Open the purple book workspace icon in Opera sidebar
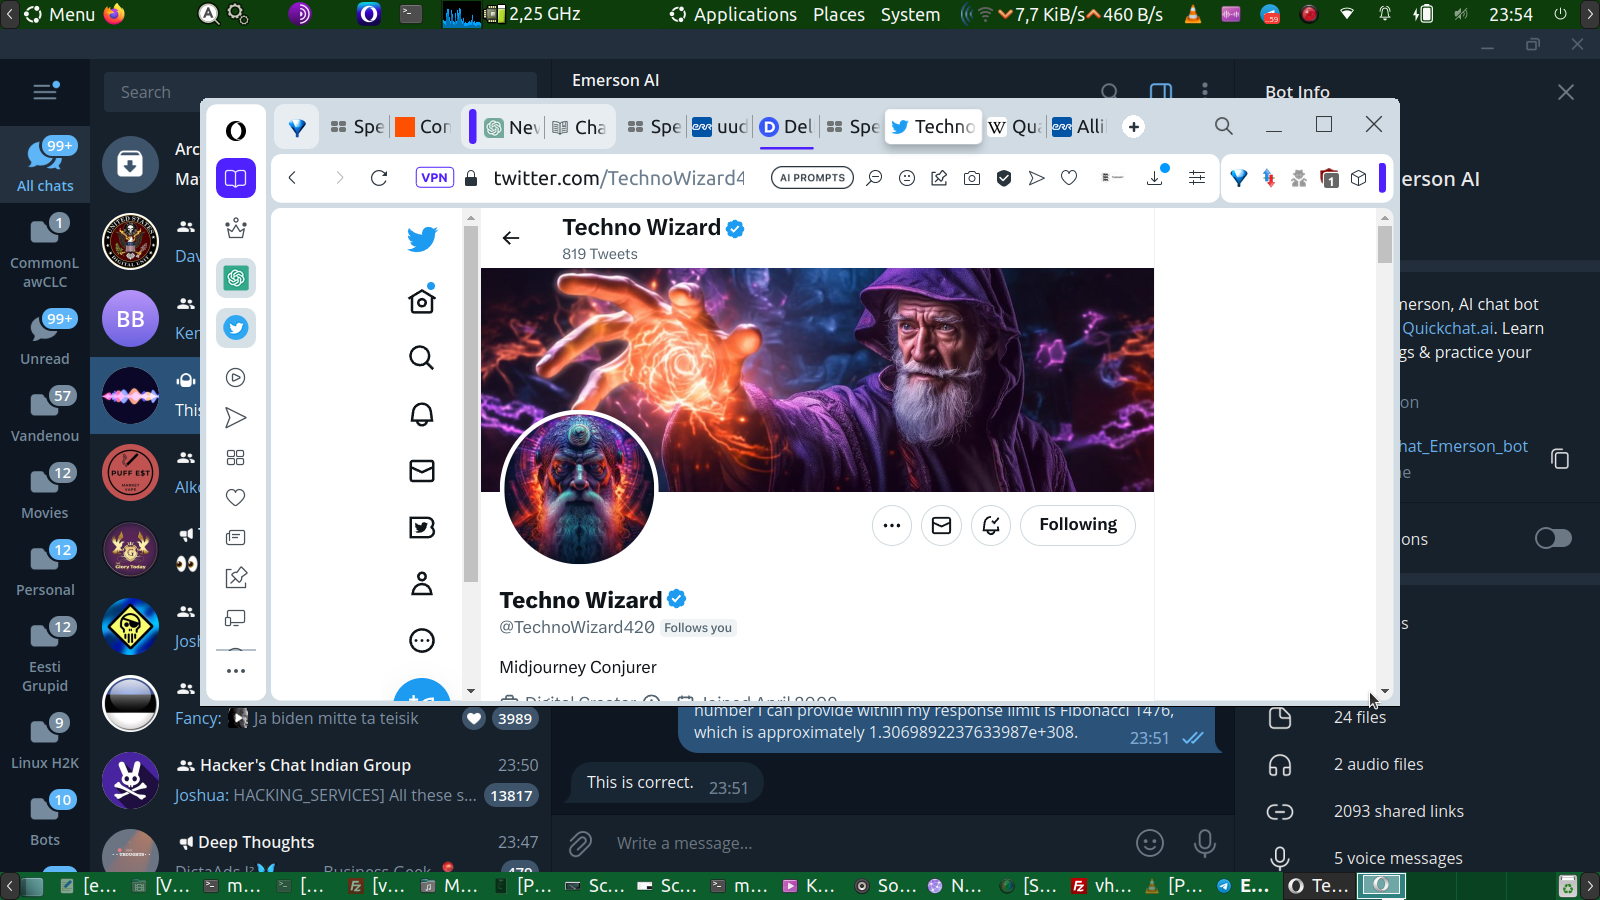 [236, 178]
